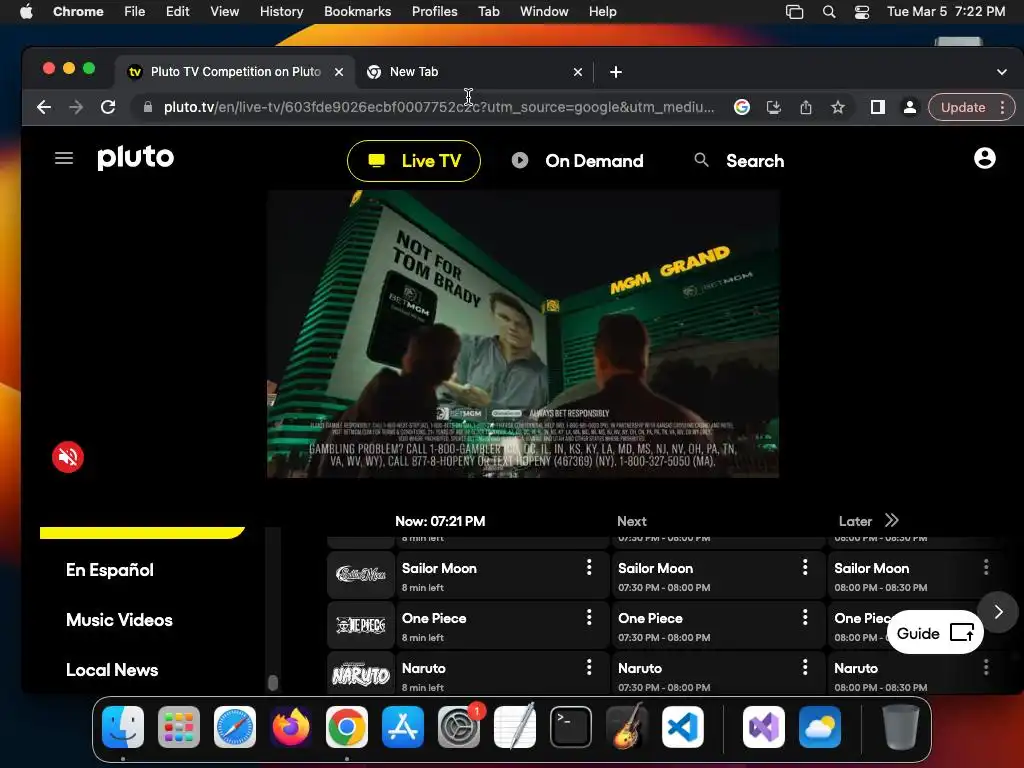
Task: Expand the tab search dropdown
Action: click(1002, 72)
